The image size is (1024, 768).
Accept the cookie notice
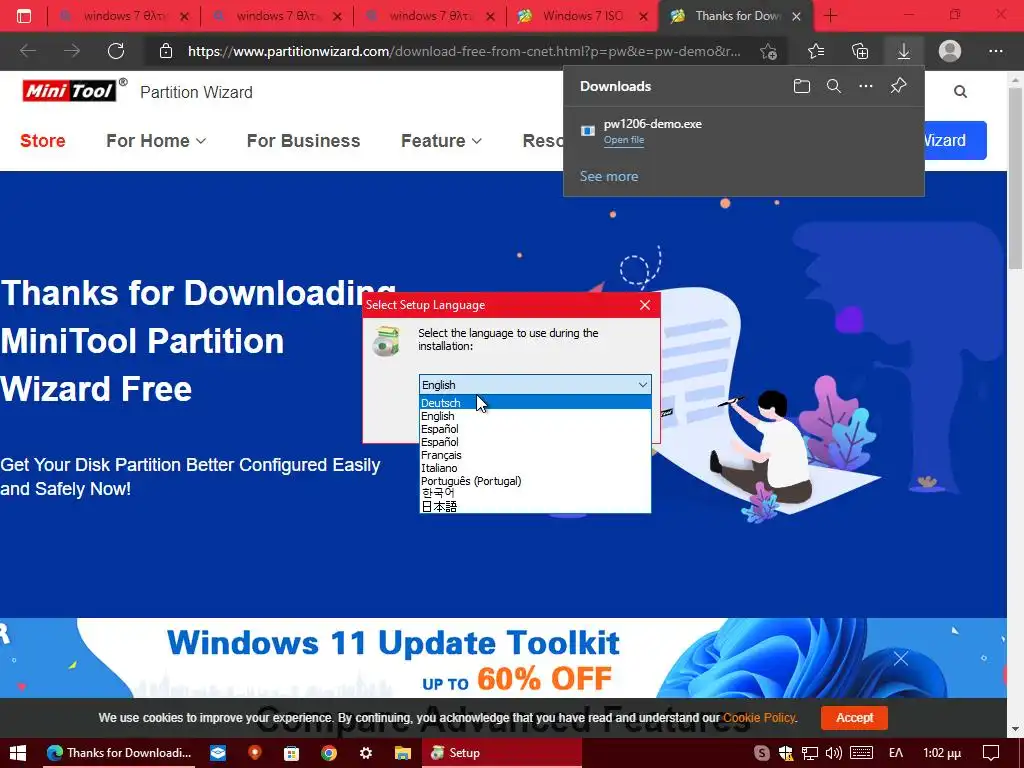854,718
